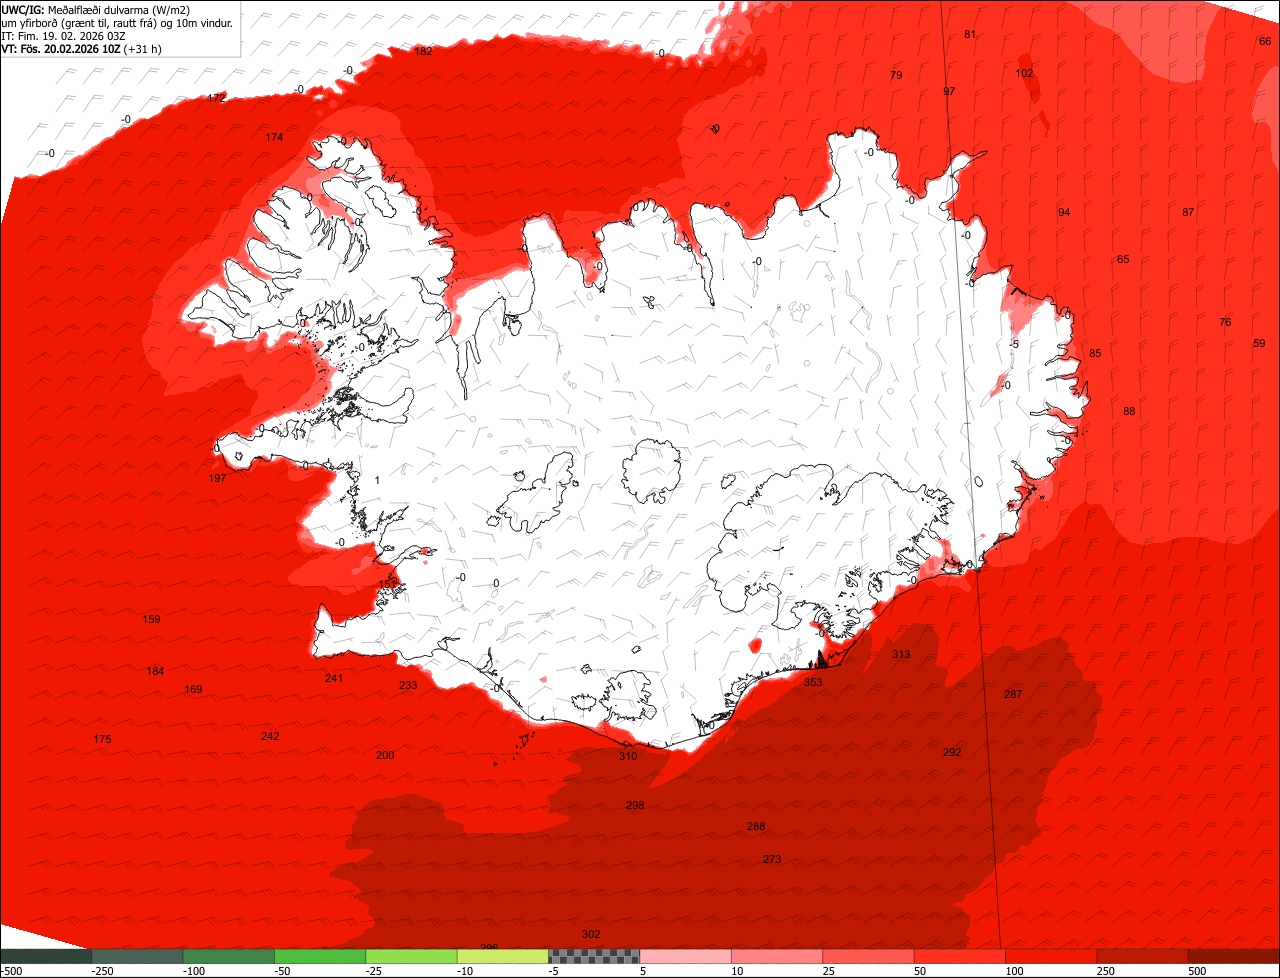Viewport: 1280px width, 978px height.
Task: Select legend swatch between 25 and 50
Action: 868,955
